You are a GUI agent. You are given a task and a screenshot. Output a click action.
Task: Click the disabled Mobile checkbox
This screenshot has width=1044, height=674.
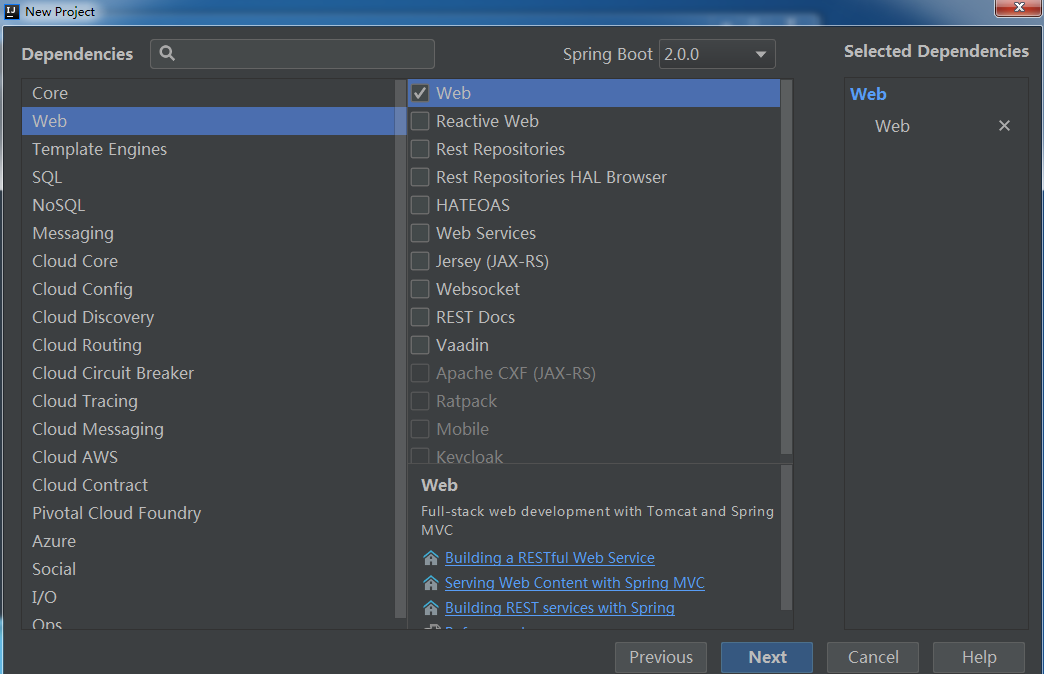[x=419, y=429]
